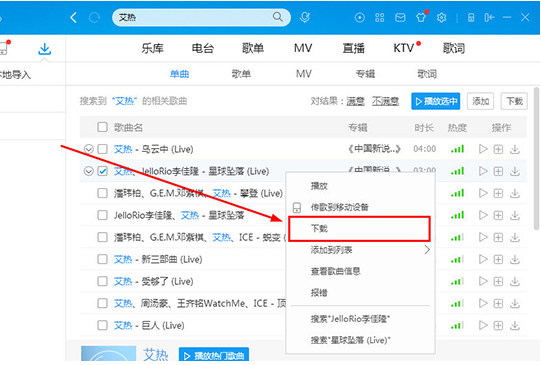Choose 查看歌曲信息 in context menu
541x365 pixels.
click(x=360, y=271)
